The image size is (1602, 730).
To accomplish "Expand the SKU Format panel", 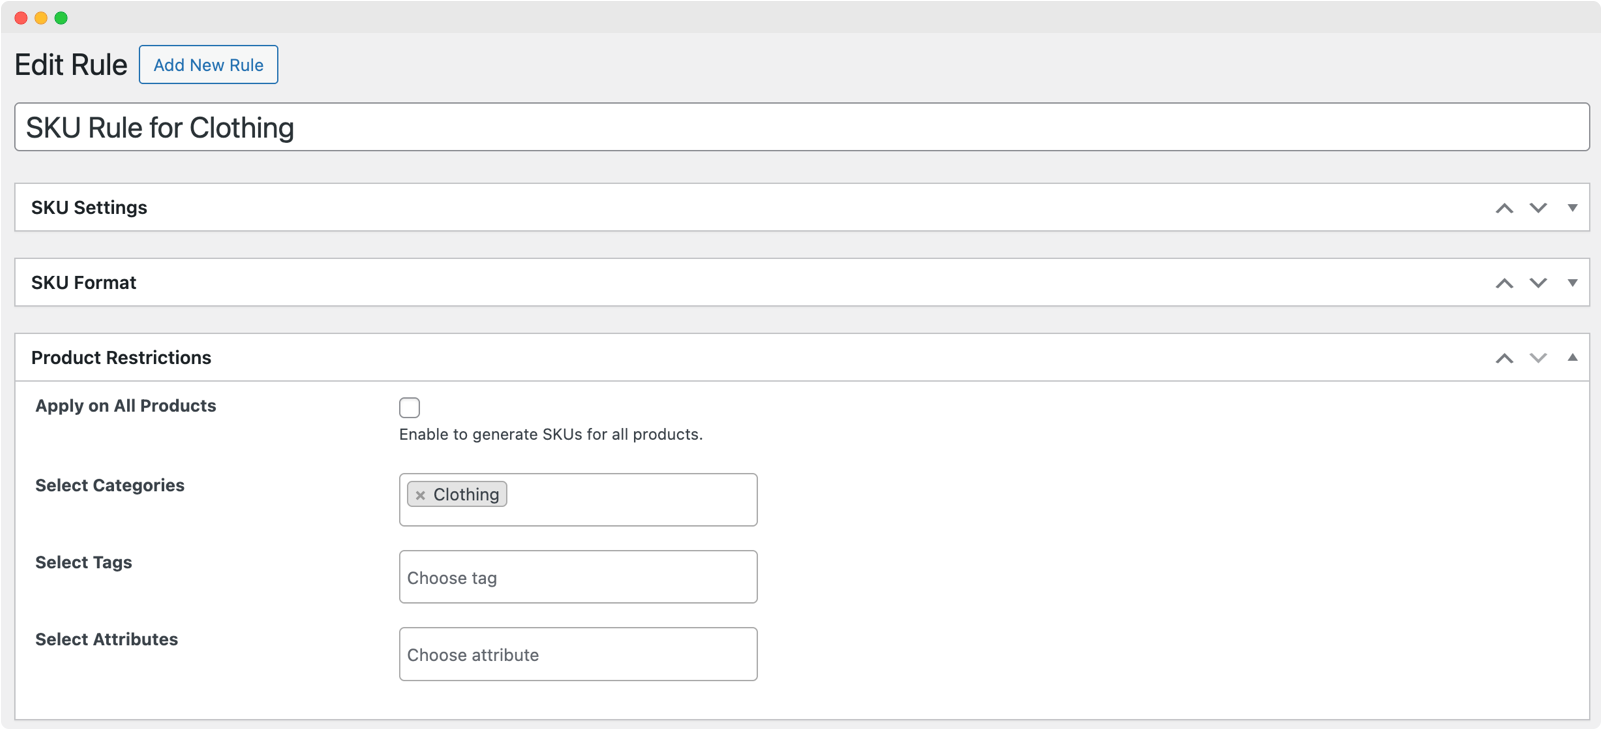I will point(1572,283).
